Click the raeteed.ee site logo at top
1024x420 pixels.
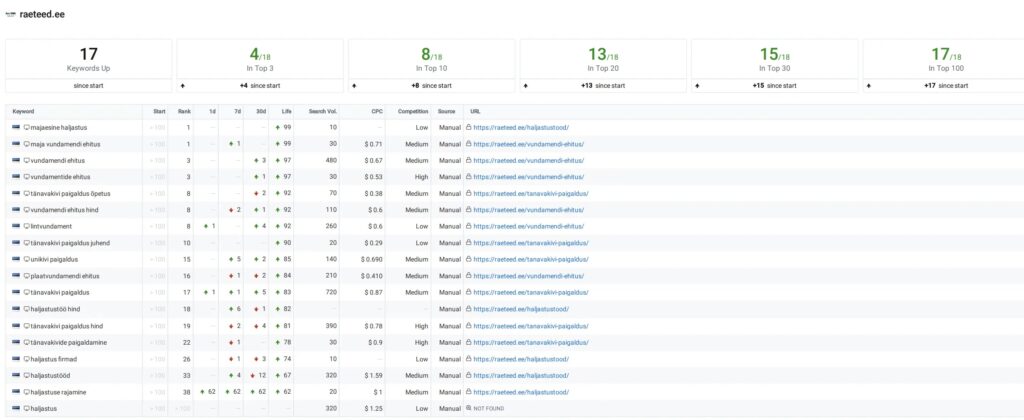(x=11, y=14)
